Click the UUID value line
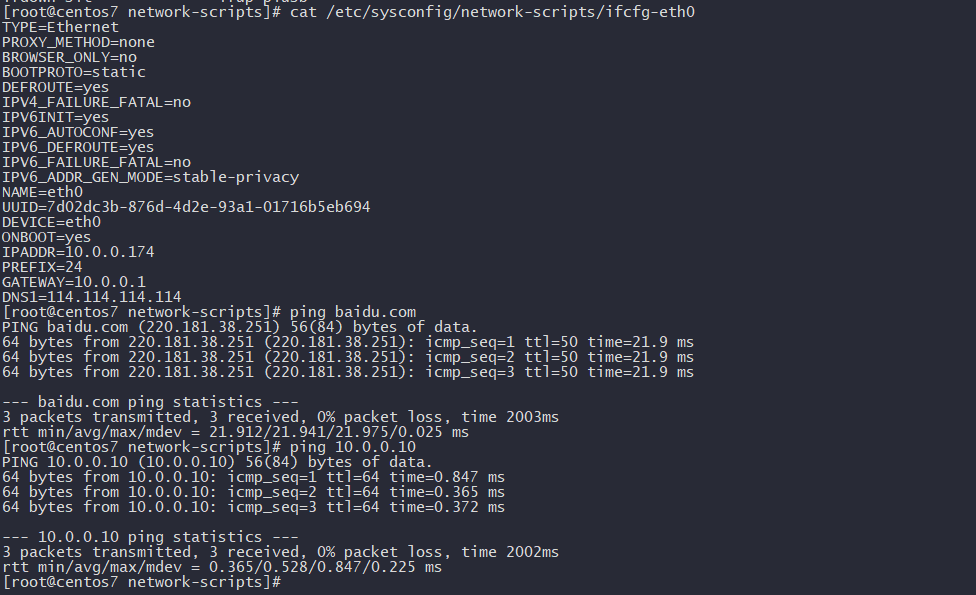Viewport: 976px width, 595px height. tap(186, 207)
